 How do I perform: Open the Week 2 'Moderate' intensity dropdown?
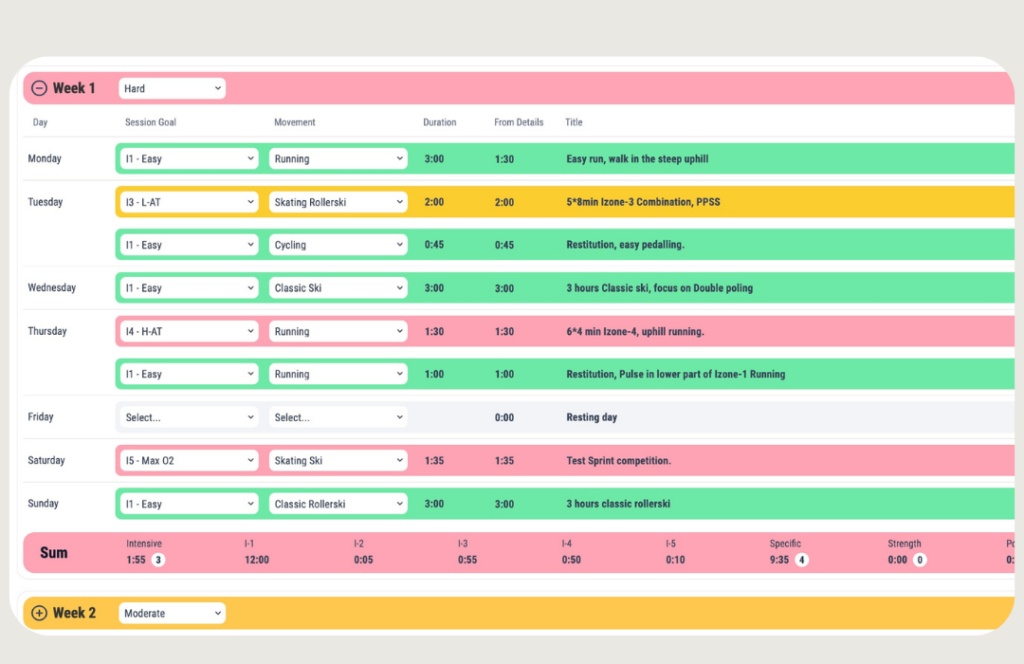click(x=172, y=613)
